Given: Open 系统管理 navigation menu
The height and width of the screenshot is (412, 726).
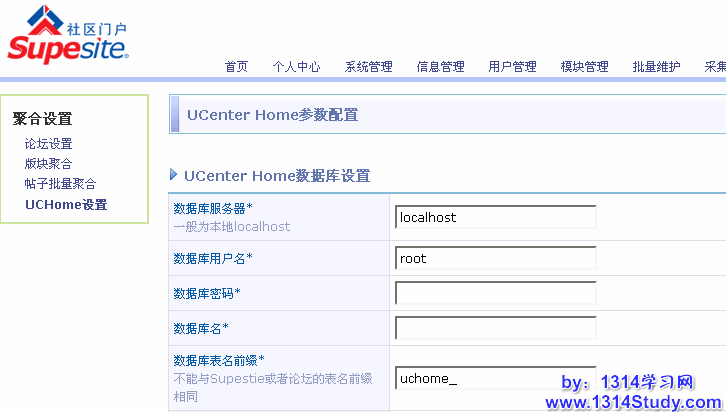Looking at the screenshot, I should tap(368, 67).
